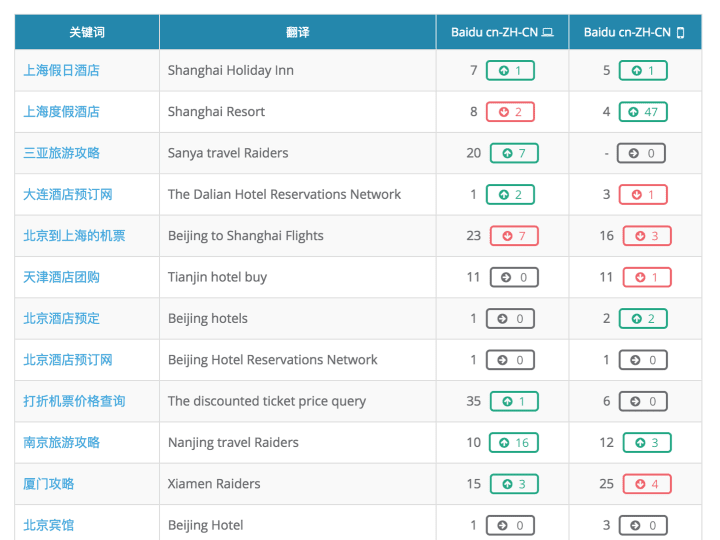Click red badge 7 for Beijing to Shanghai Flights
This screenshot has height=540, width=720.
(x=514, y=236)
